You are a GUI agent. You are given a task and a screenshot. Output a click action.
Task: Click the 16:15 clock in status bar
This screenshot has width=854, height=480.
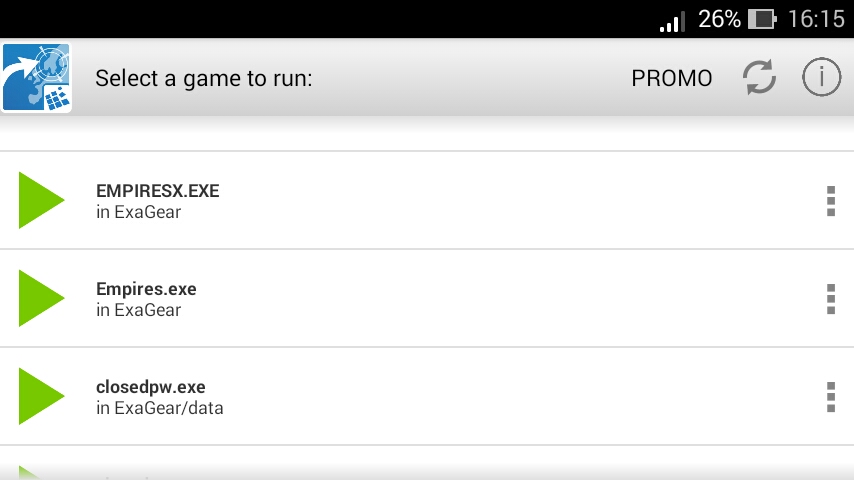click(816, 19)
